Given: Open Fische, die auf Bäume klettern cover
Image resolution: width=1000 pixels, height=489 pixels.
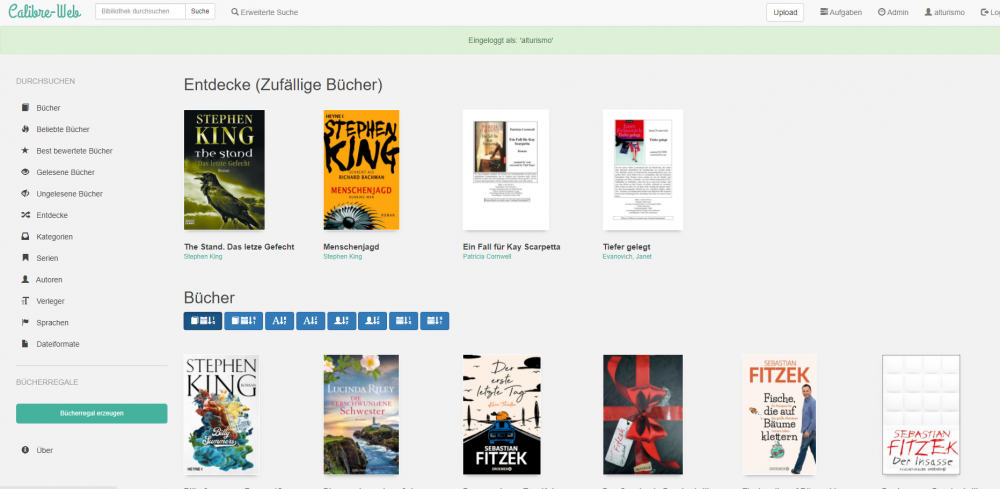Looking at the screenshot, I should [x=779, y=414].
